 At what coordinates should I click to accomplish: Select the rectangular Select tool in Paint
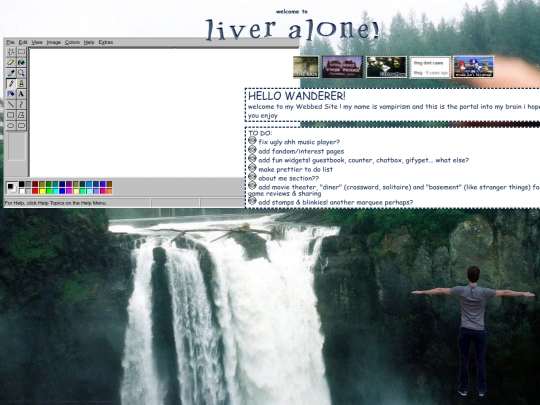(21, 52)
